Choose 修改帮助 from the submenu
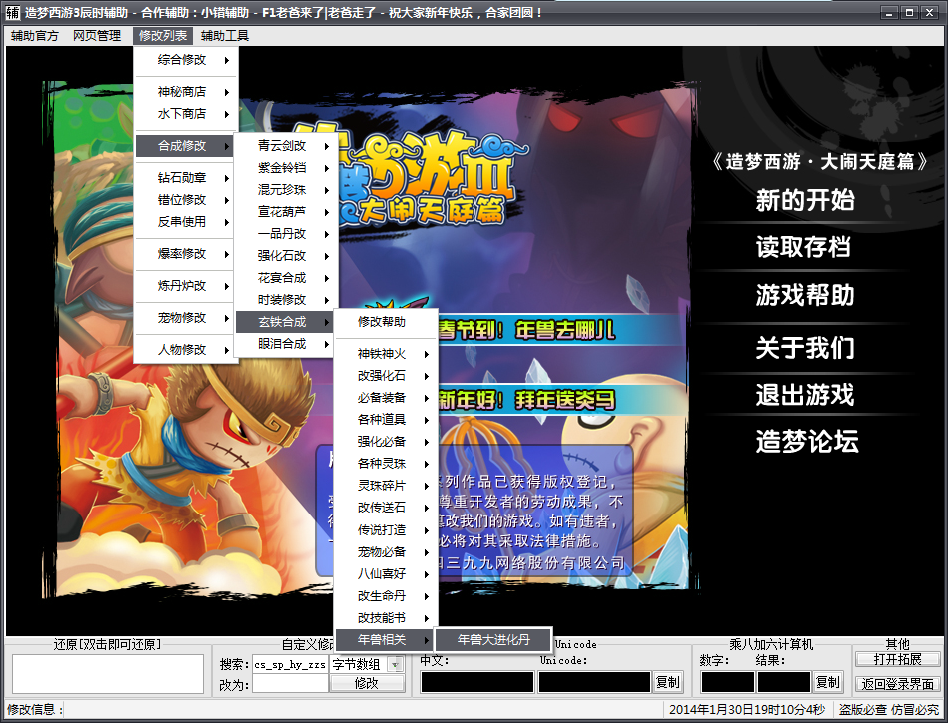The image size is (948, 723). (x=386, y=322)
